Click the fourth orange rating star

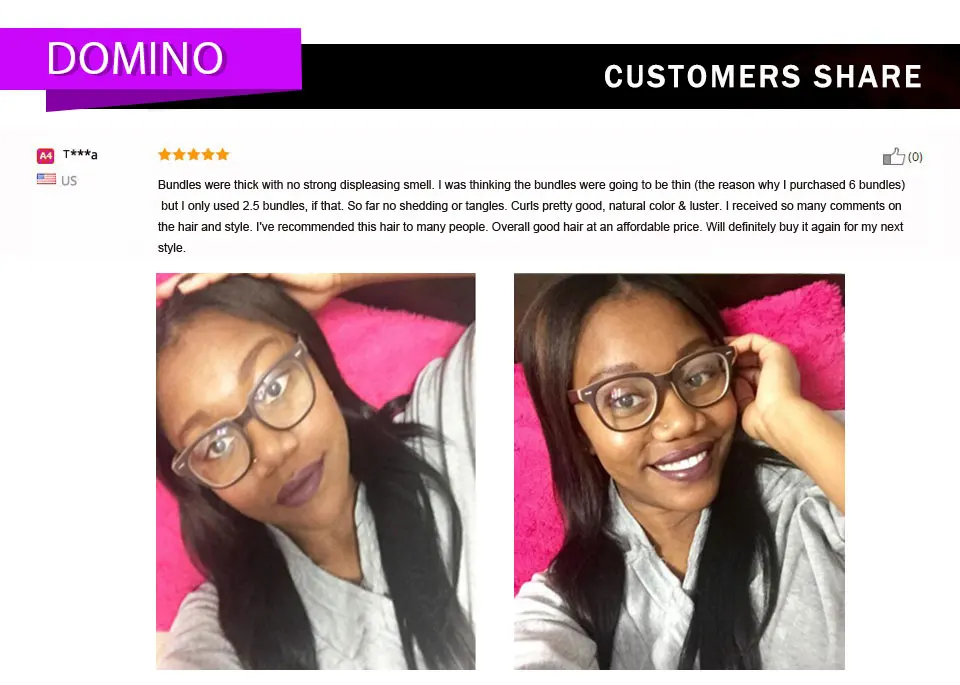208,154
